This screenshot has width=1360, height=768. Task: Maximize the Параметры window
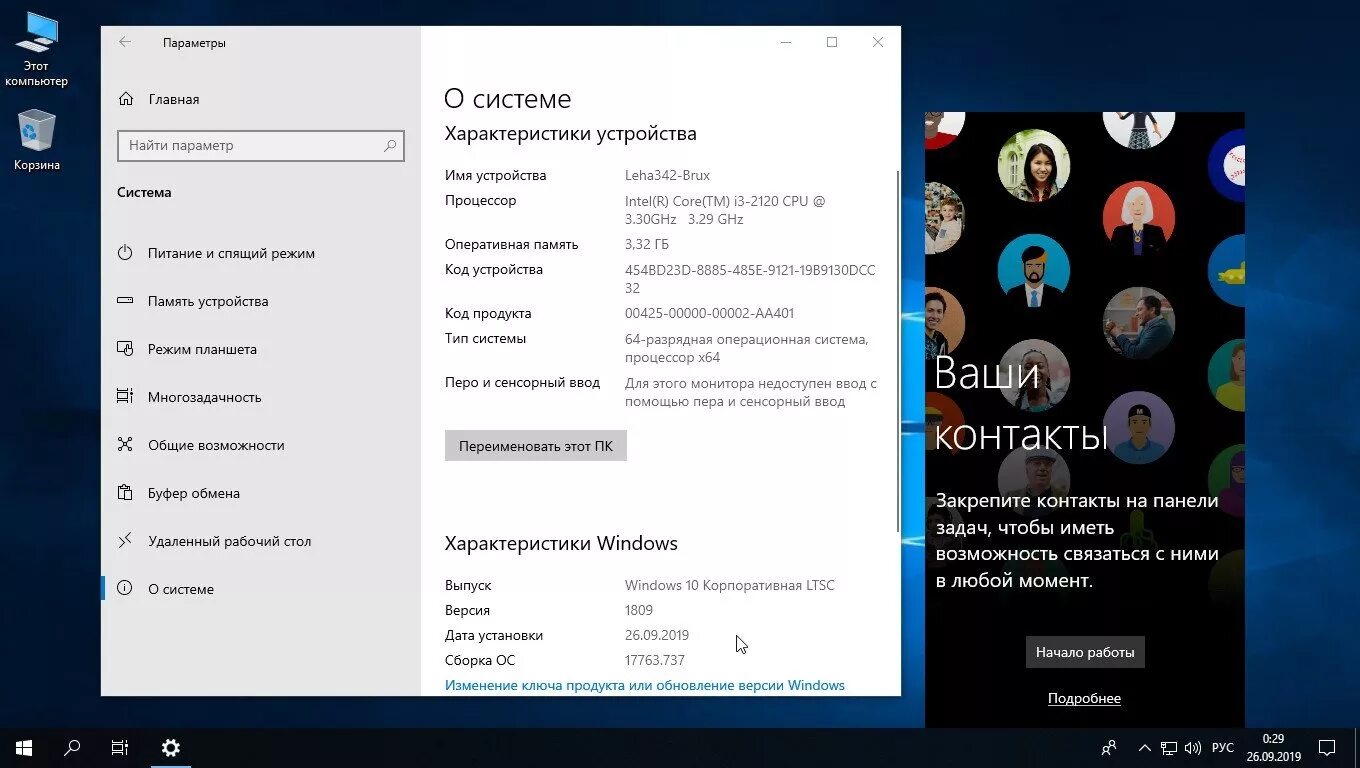coord(832,42)
